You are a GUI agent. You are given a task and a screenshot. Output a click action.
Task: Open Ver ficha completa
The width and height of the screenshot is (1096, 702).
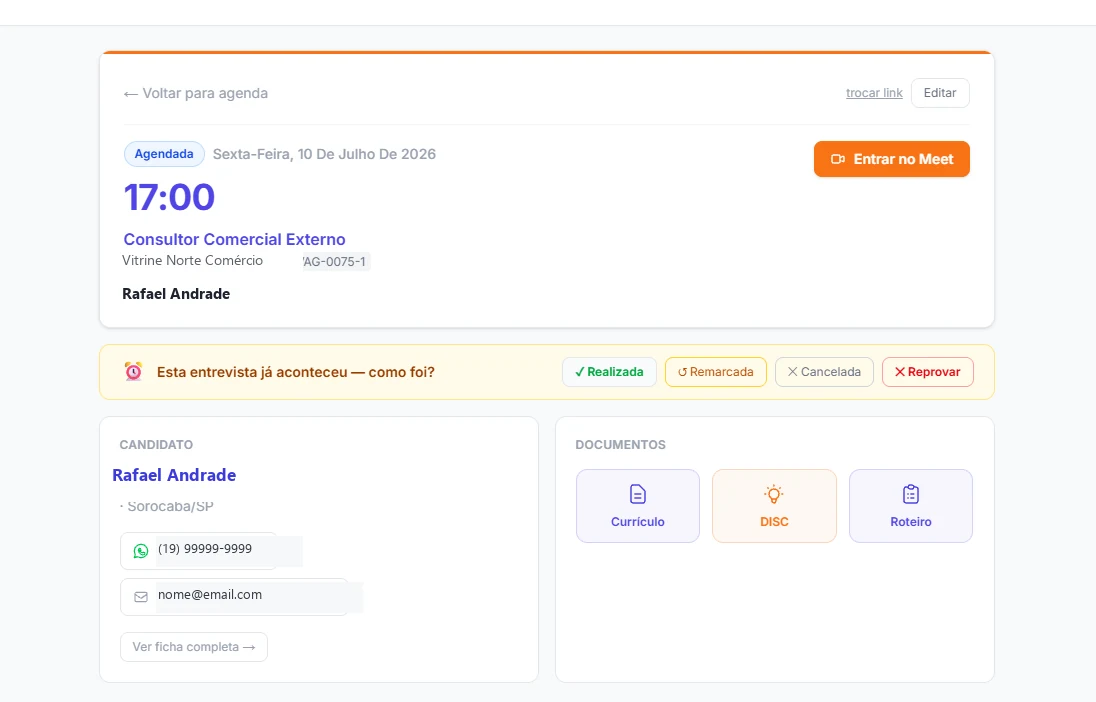click(194, 647)
